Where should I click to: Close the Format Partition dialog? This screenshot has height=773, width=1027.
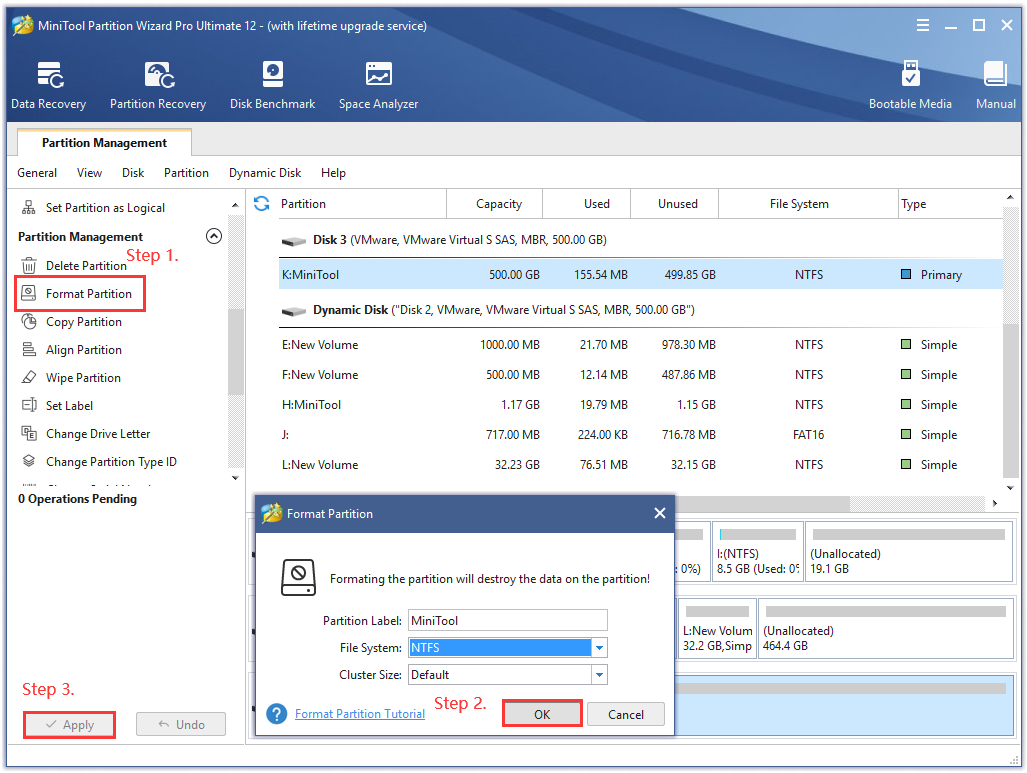point(660,514)
